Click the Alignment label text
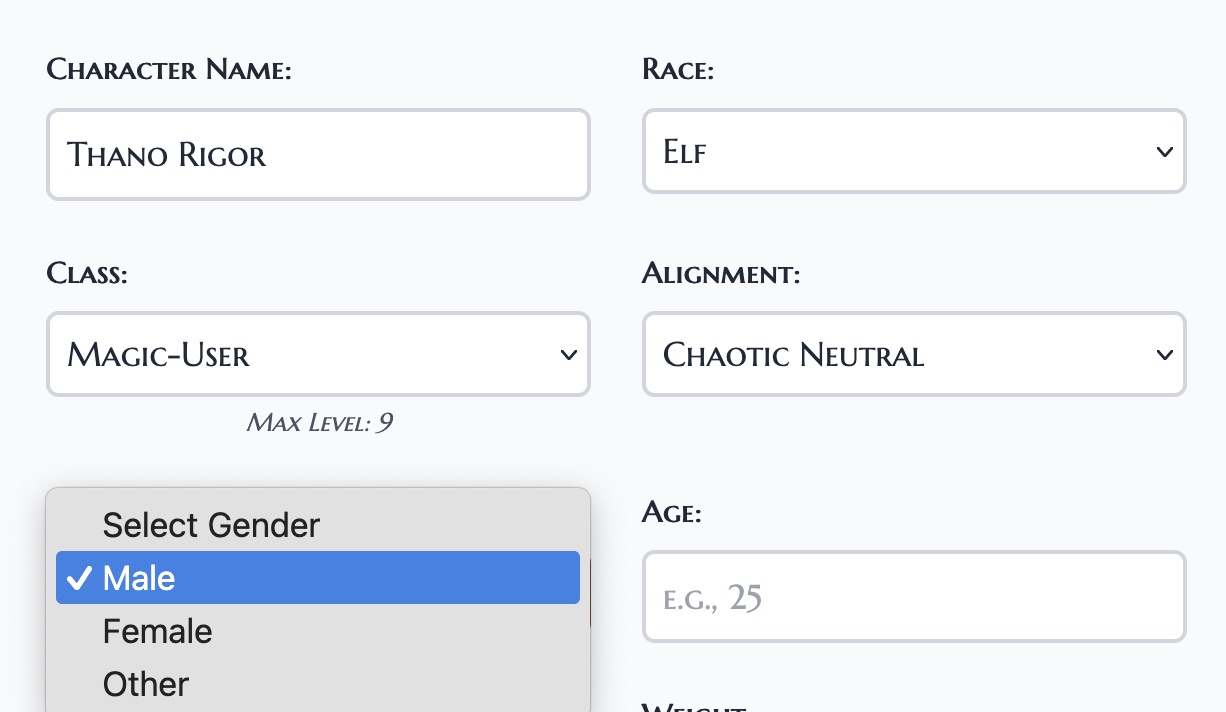1226x712 pixels. 721,273
